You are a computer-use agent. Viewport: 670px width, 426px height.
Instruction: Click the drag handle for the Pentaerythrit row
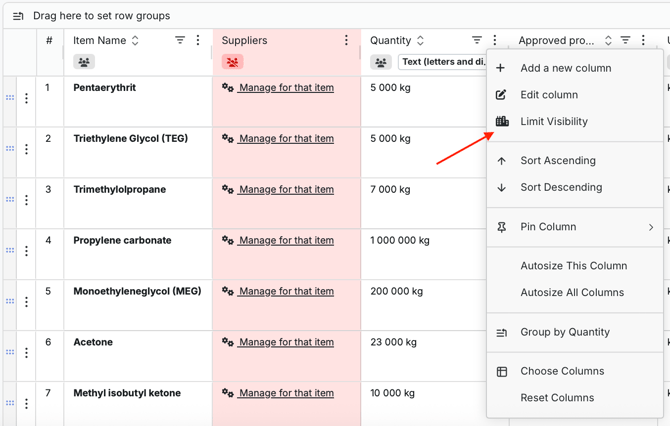pyautogui.click(x=10, y=97)
